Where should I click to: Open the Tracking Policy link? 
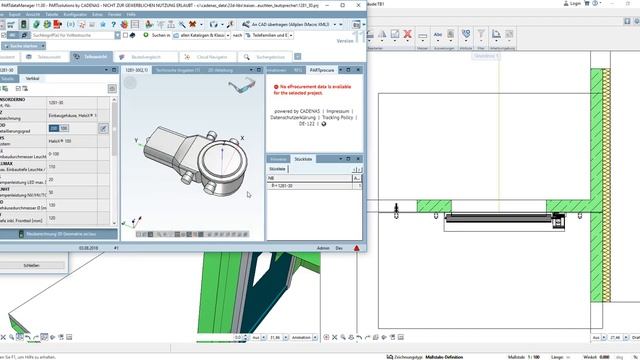tap(338, 118)
